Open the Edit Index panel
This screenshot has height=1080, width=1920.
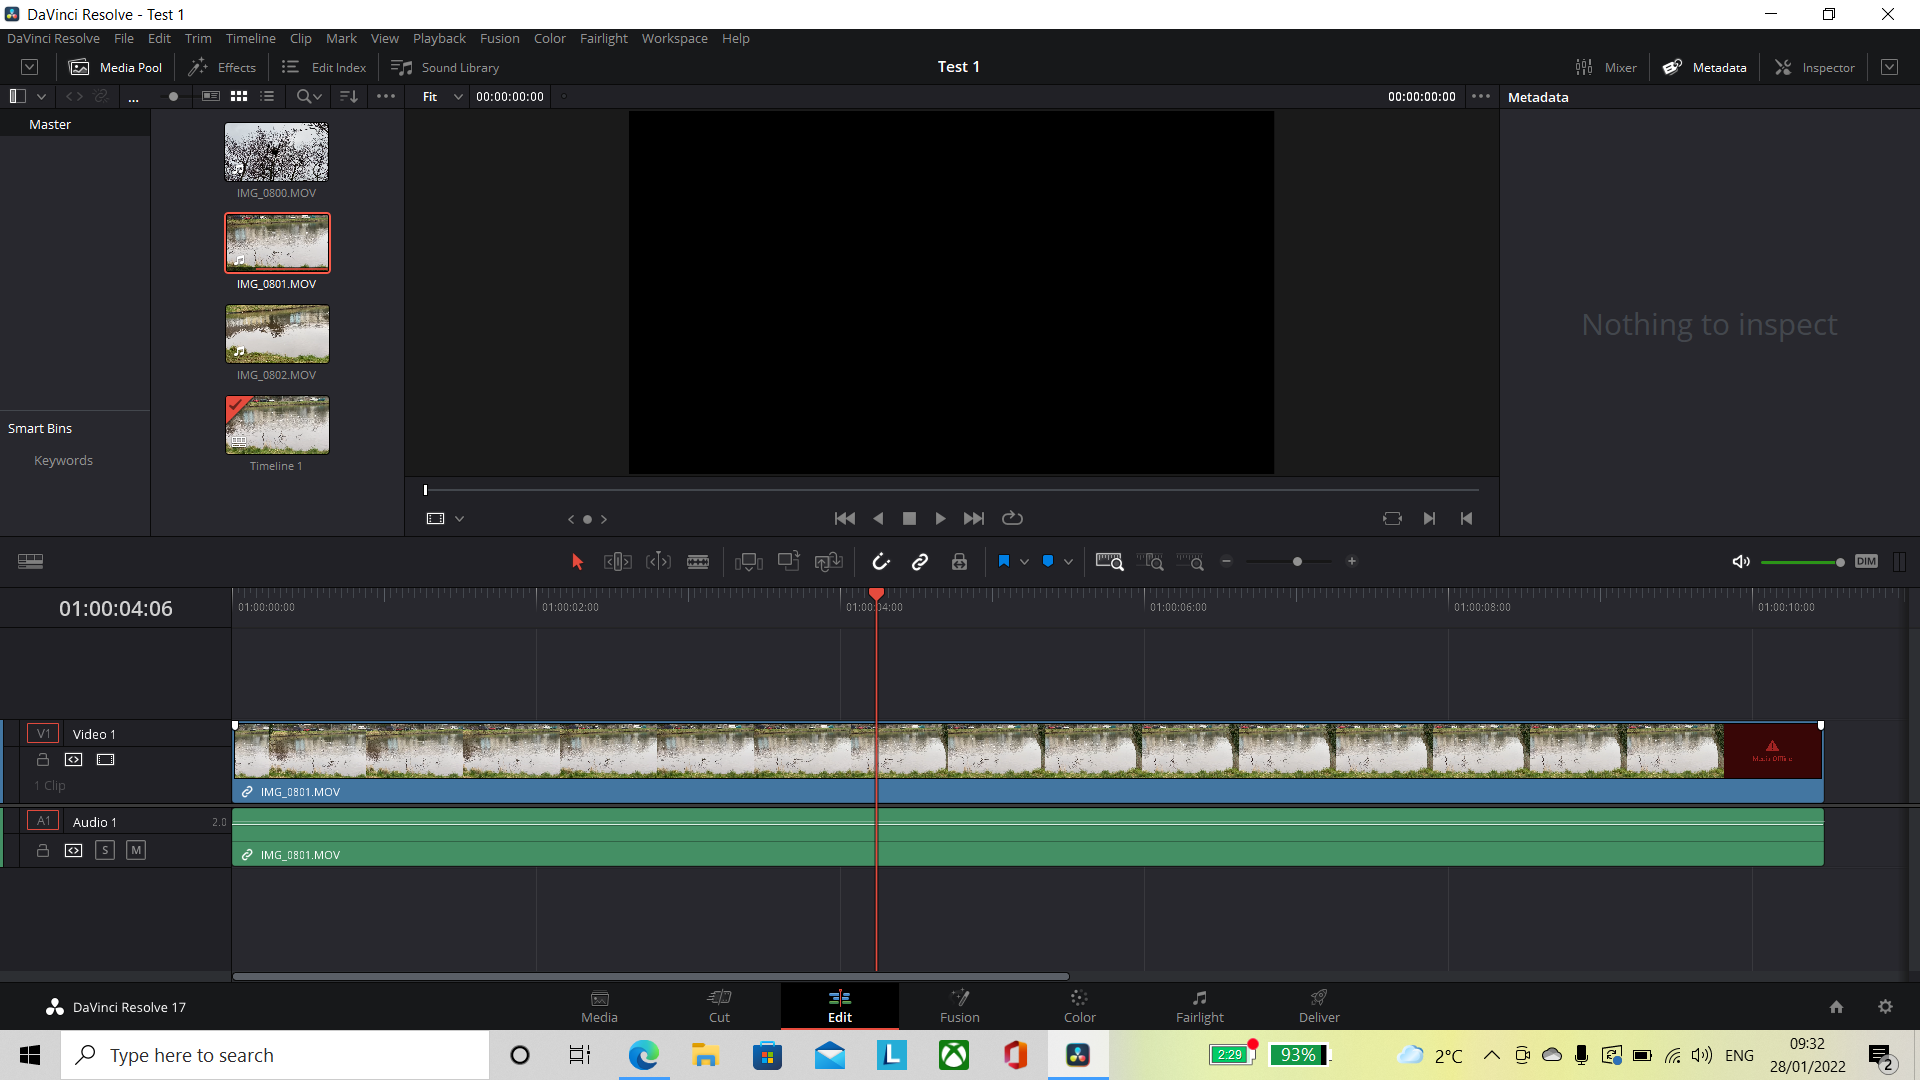[324, 67]
